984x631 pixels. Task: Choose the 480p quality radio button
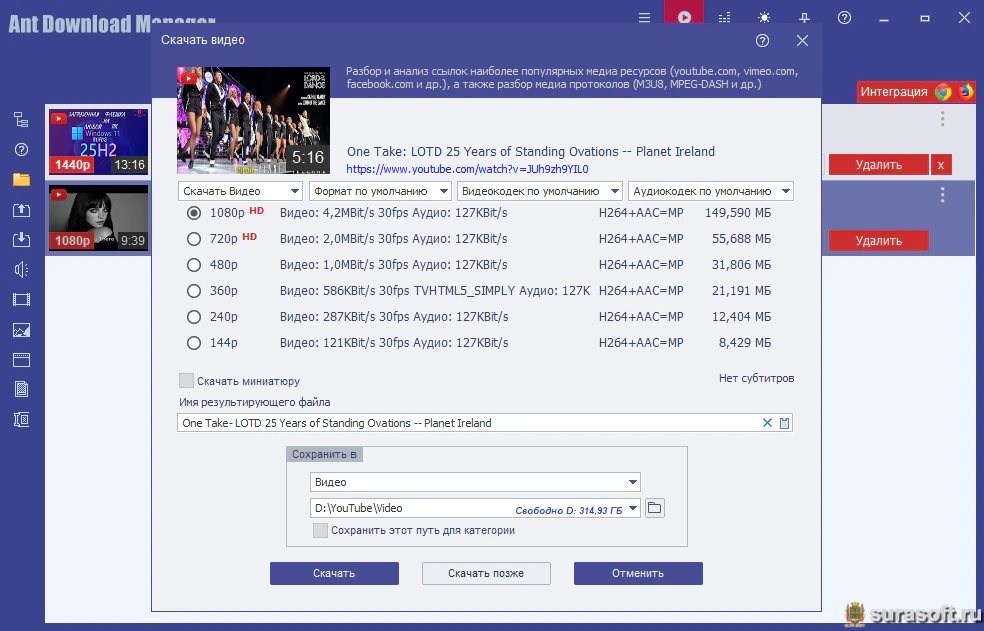194,265
